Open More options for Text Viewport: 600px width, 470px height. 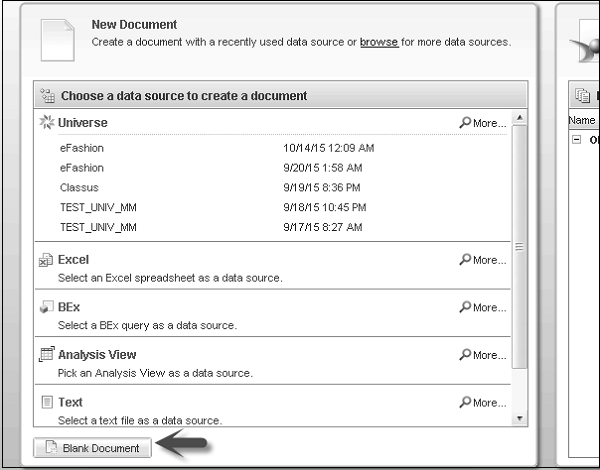click(483, 403)
